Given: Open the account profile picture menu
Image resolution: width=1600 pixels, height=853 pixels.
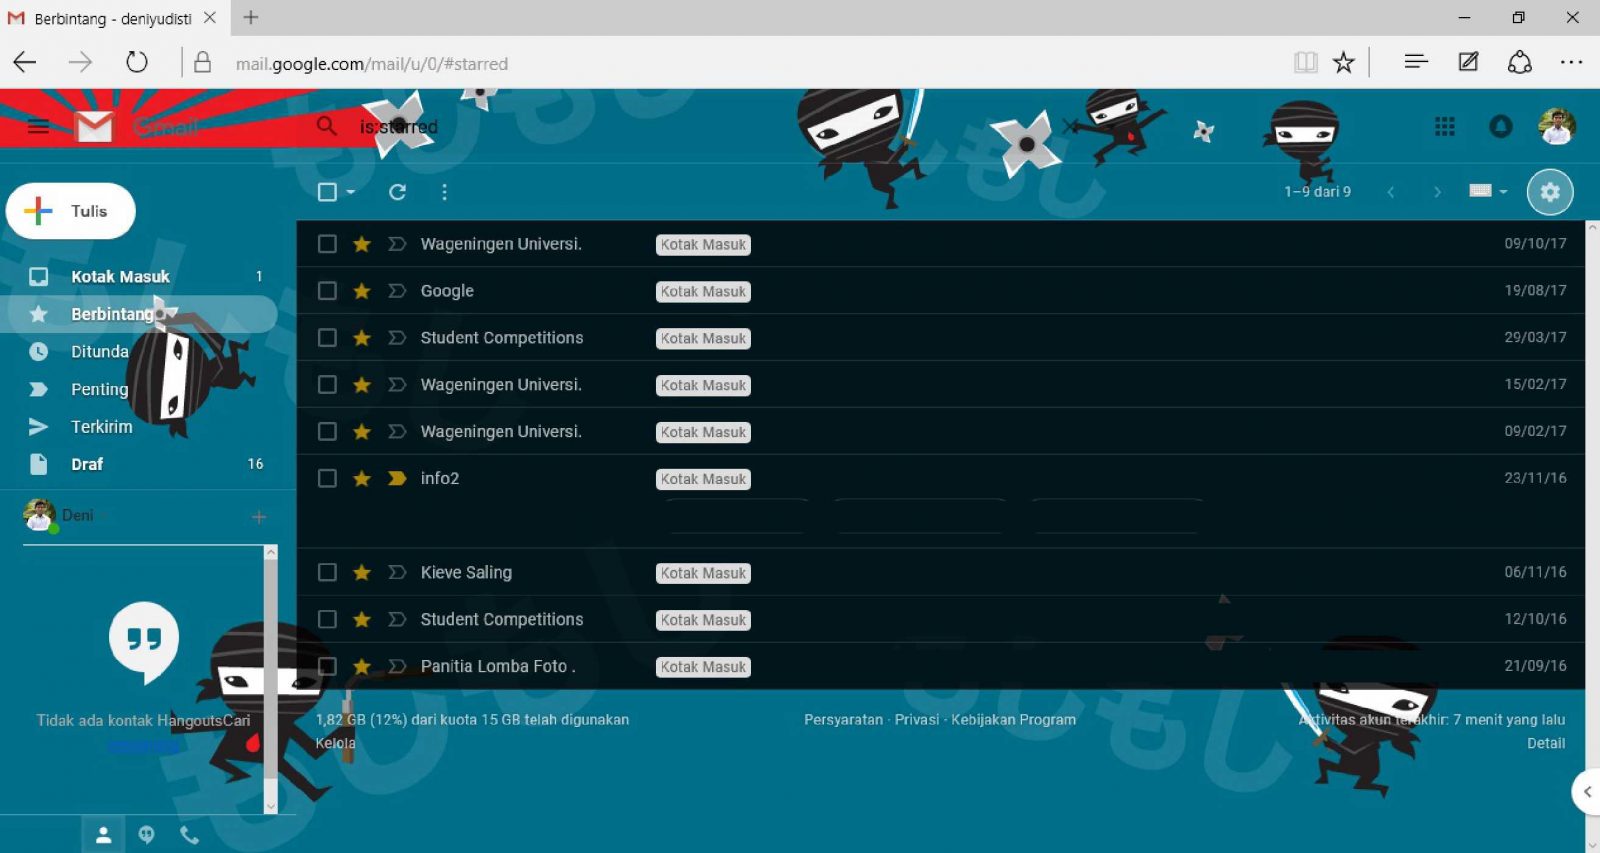Looking at the screenshot, I should [x=1556, y=127].
